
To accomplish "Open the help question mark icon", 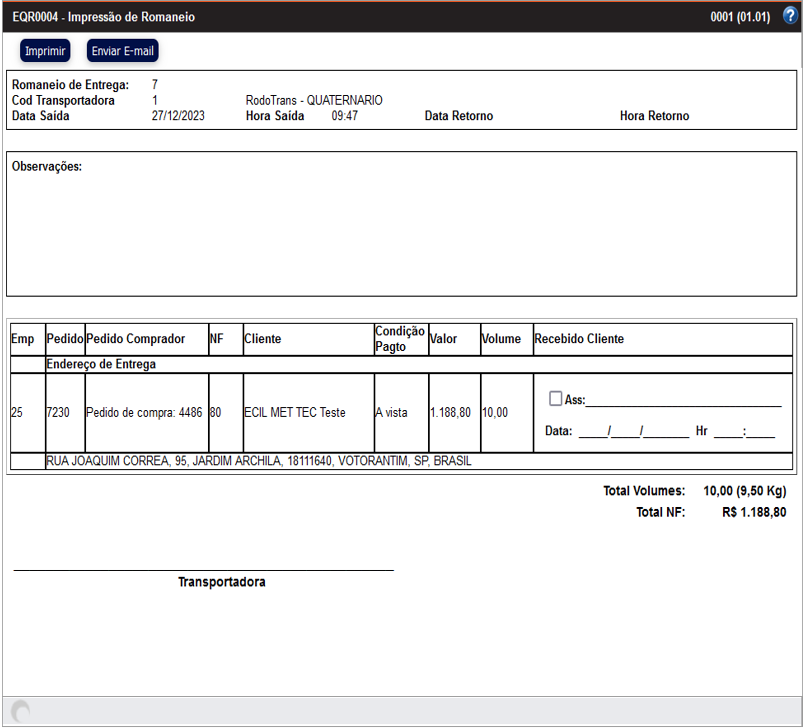I will coord(790,16).
